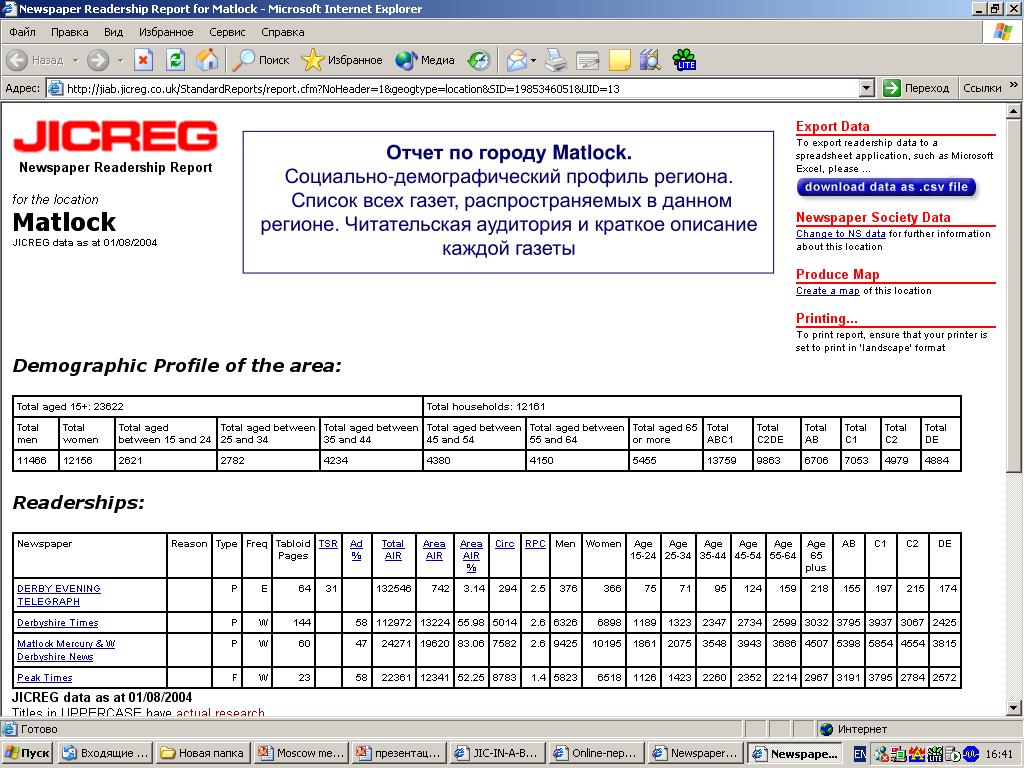Viewport: 1024px width, 768px height.
Task: Click the Ad % column header link
Action: [356, 550]
